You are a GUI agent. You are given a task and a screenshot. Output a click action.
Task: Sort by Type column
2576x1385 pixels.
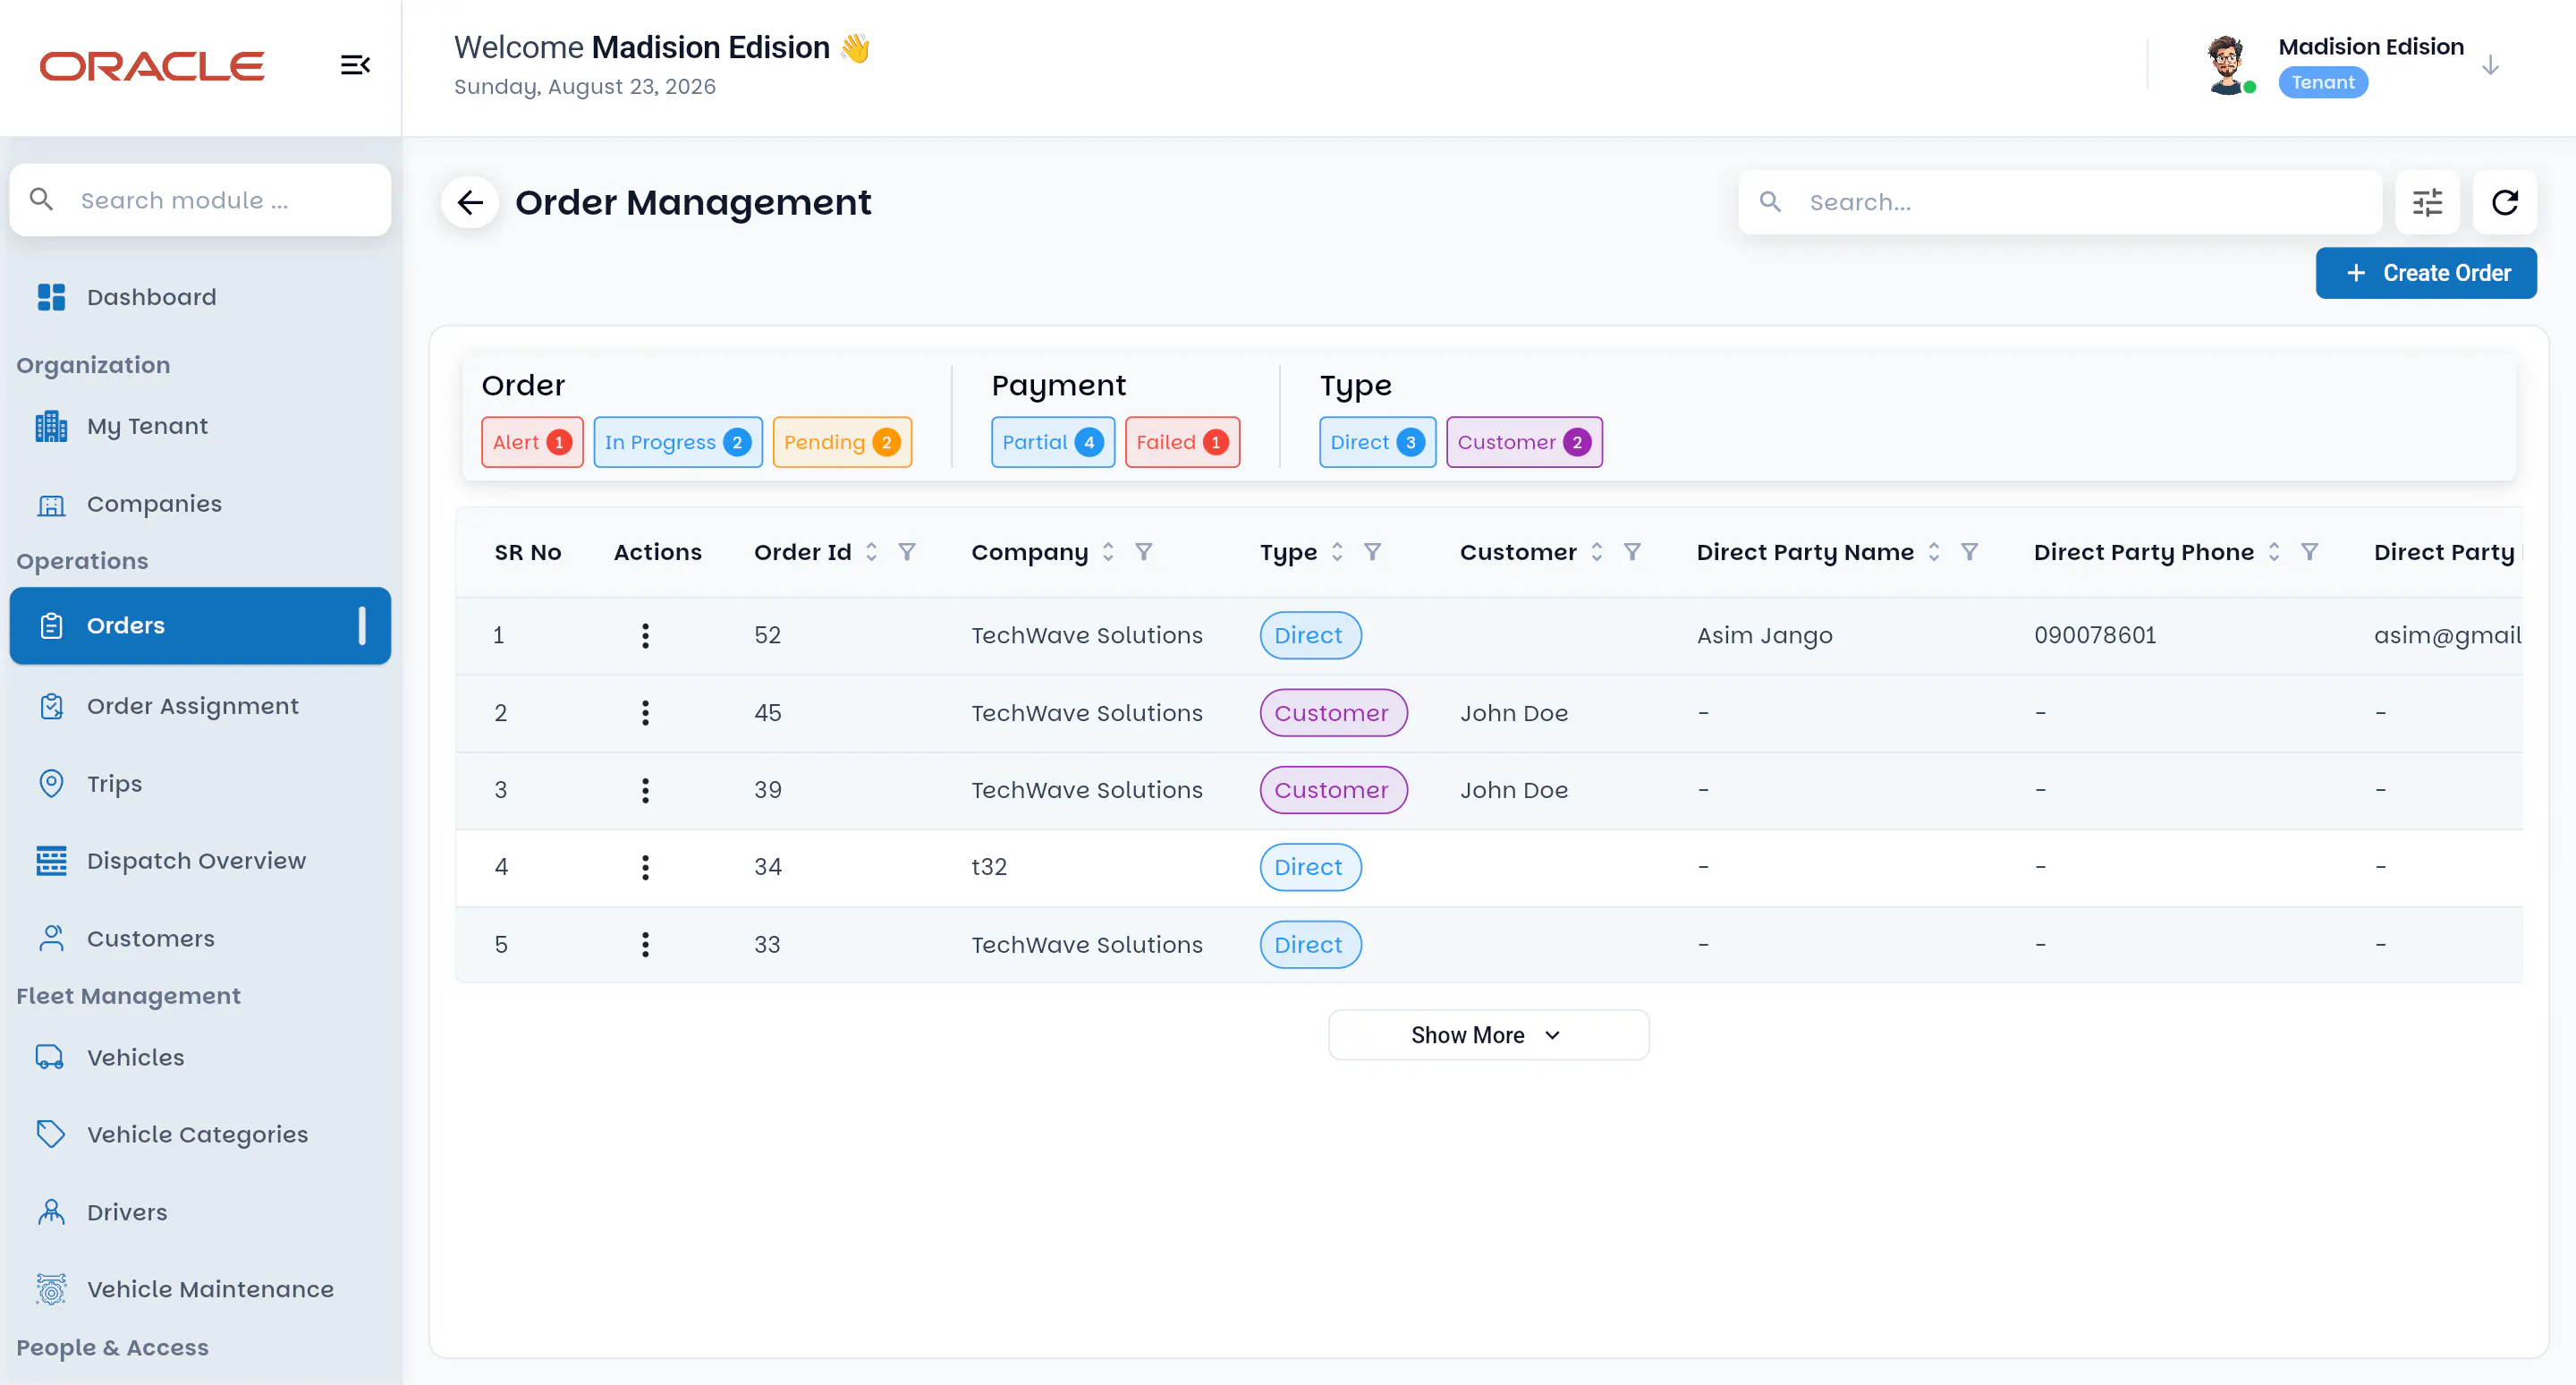pyautogui.click(x=1337, y=552)
